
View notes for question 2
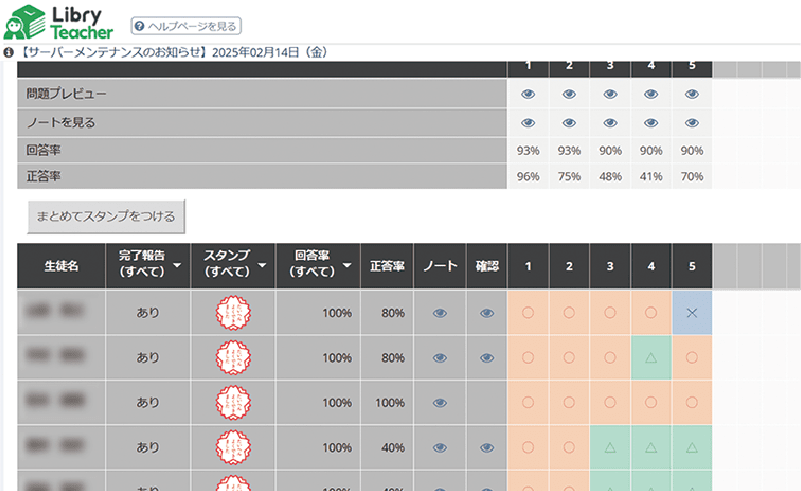click(x=569, y=123)
